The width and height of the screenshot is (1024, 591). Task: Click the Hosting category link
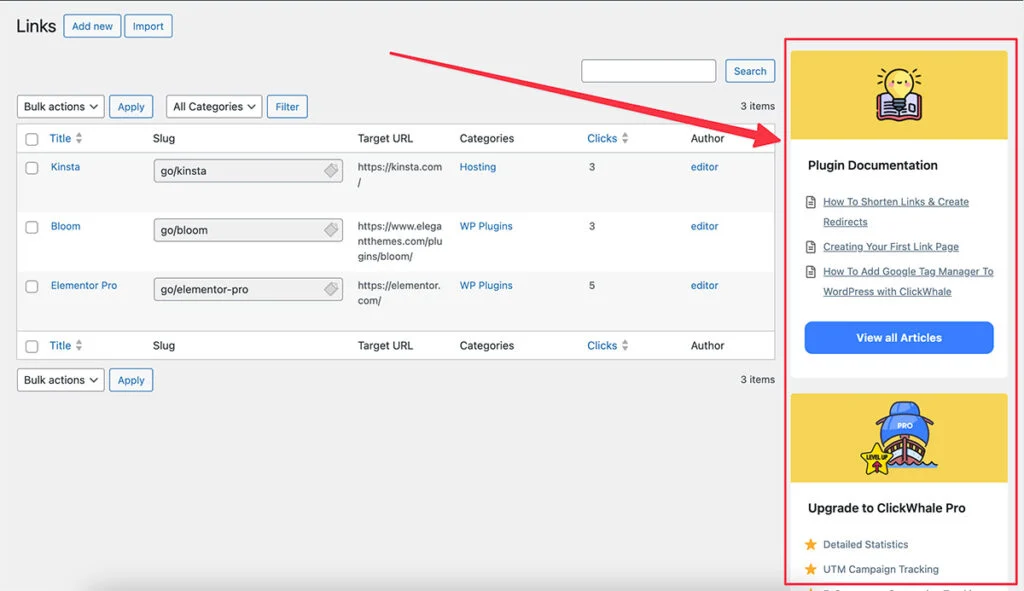click(477, 167)
